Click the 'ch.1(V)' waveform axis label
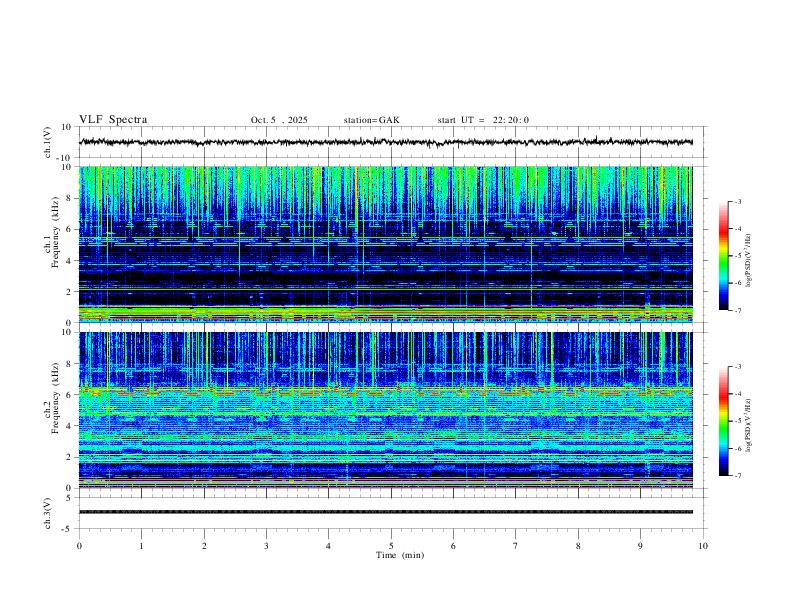 48,142
